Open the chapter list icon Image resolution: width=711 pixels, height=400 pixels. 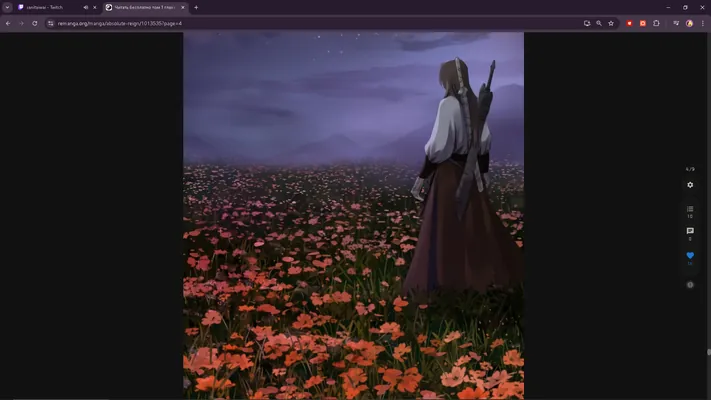(690, 209)
